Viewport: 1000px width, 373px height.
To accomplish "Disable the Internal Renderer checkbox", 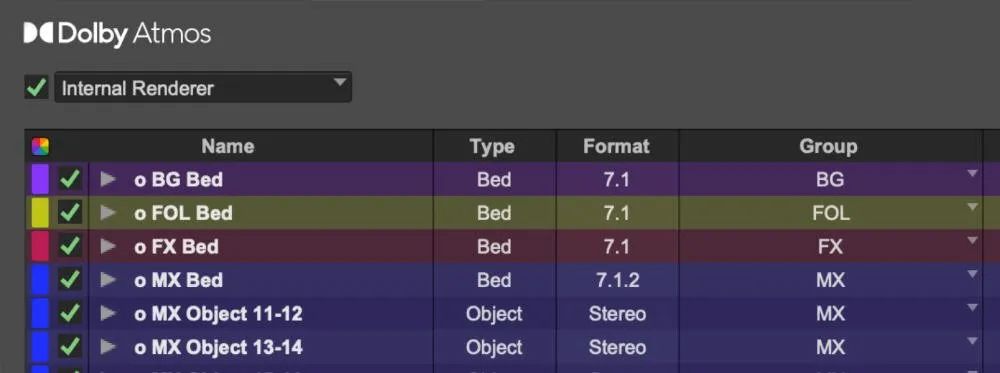I will point(36,87).
